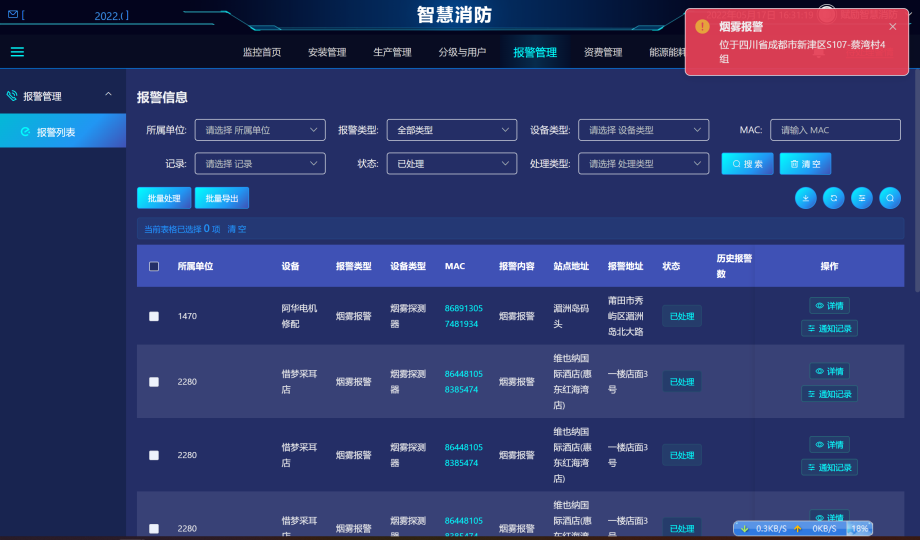Open the 状态 dropdown showing 已处理
Image resolution: width=920 pixels, height=540 pixels.
[452, 164]
